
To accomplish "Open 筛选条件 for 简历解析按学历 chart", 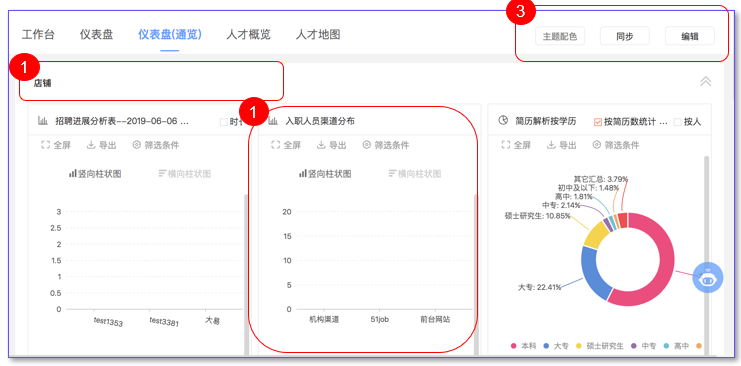I will [x=616, y=145].
